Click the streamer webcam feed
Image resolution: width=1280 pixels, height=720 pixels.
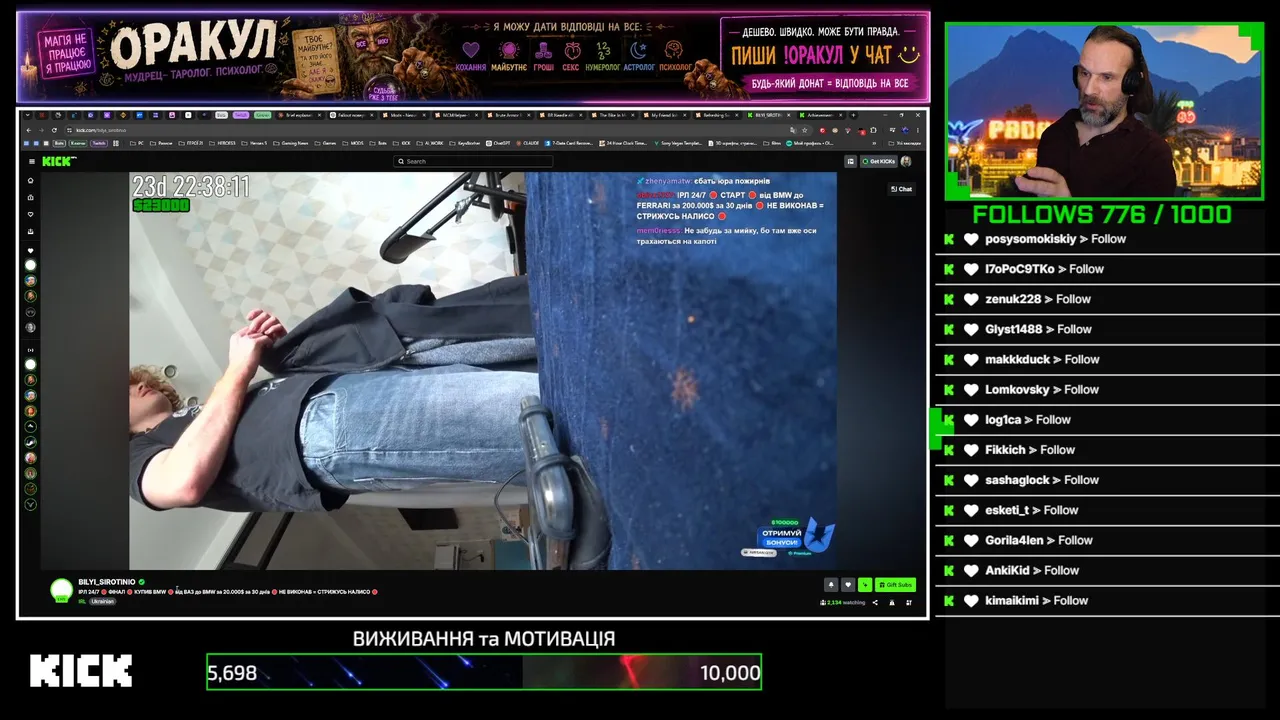(x=1104, y=111)
